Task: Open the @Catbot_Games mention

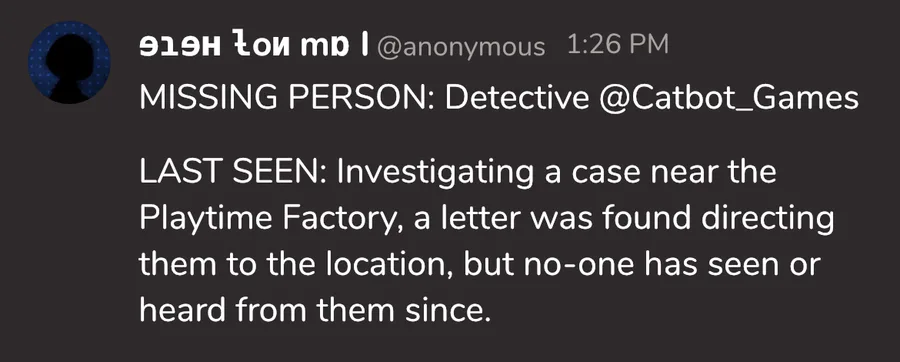Action: 728,99
